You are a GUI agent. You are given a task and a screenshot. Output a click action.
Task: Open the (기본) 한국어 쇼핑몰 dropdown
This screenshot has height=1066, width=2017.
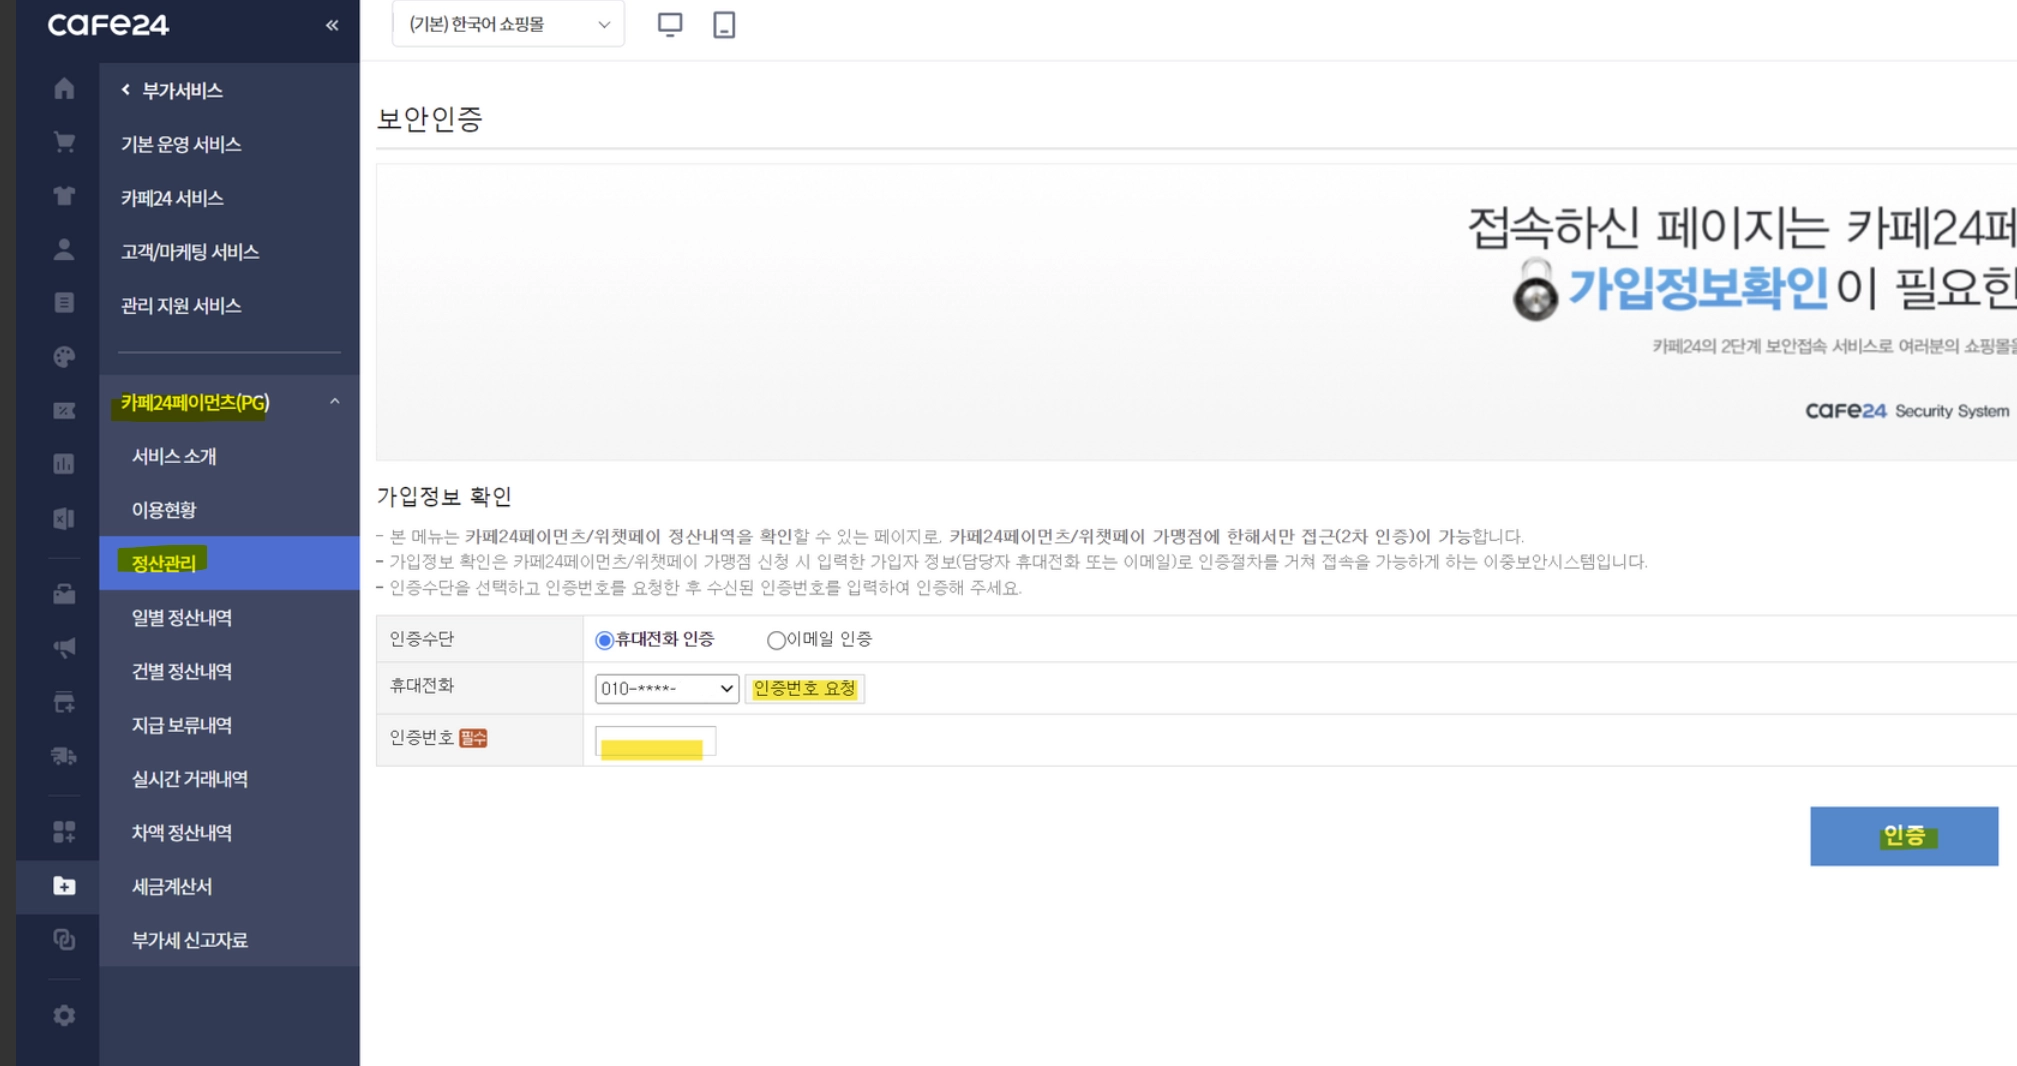tap(508, 24)
